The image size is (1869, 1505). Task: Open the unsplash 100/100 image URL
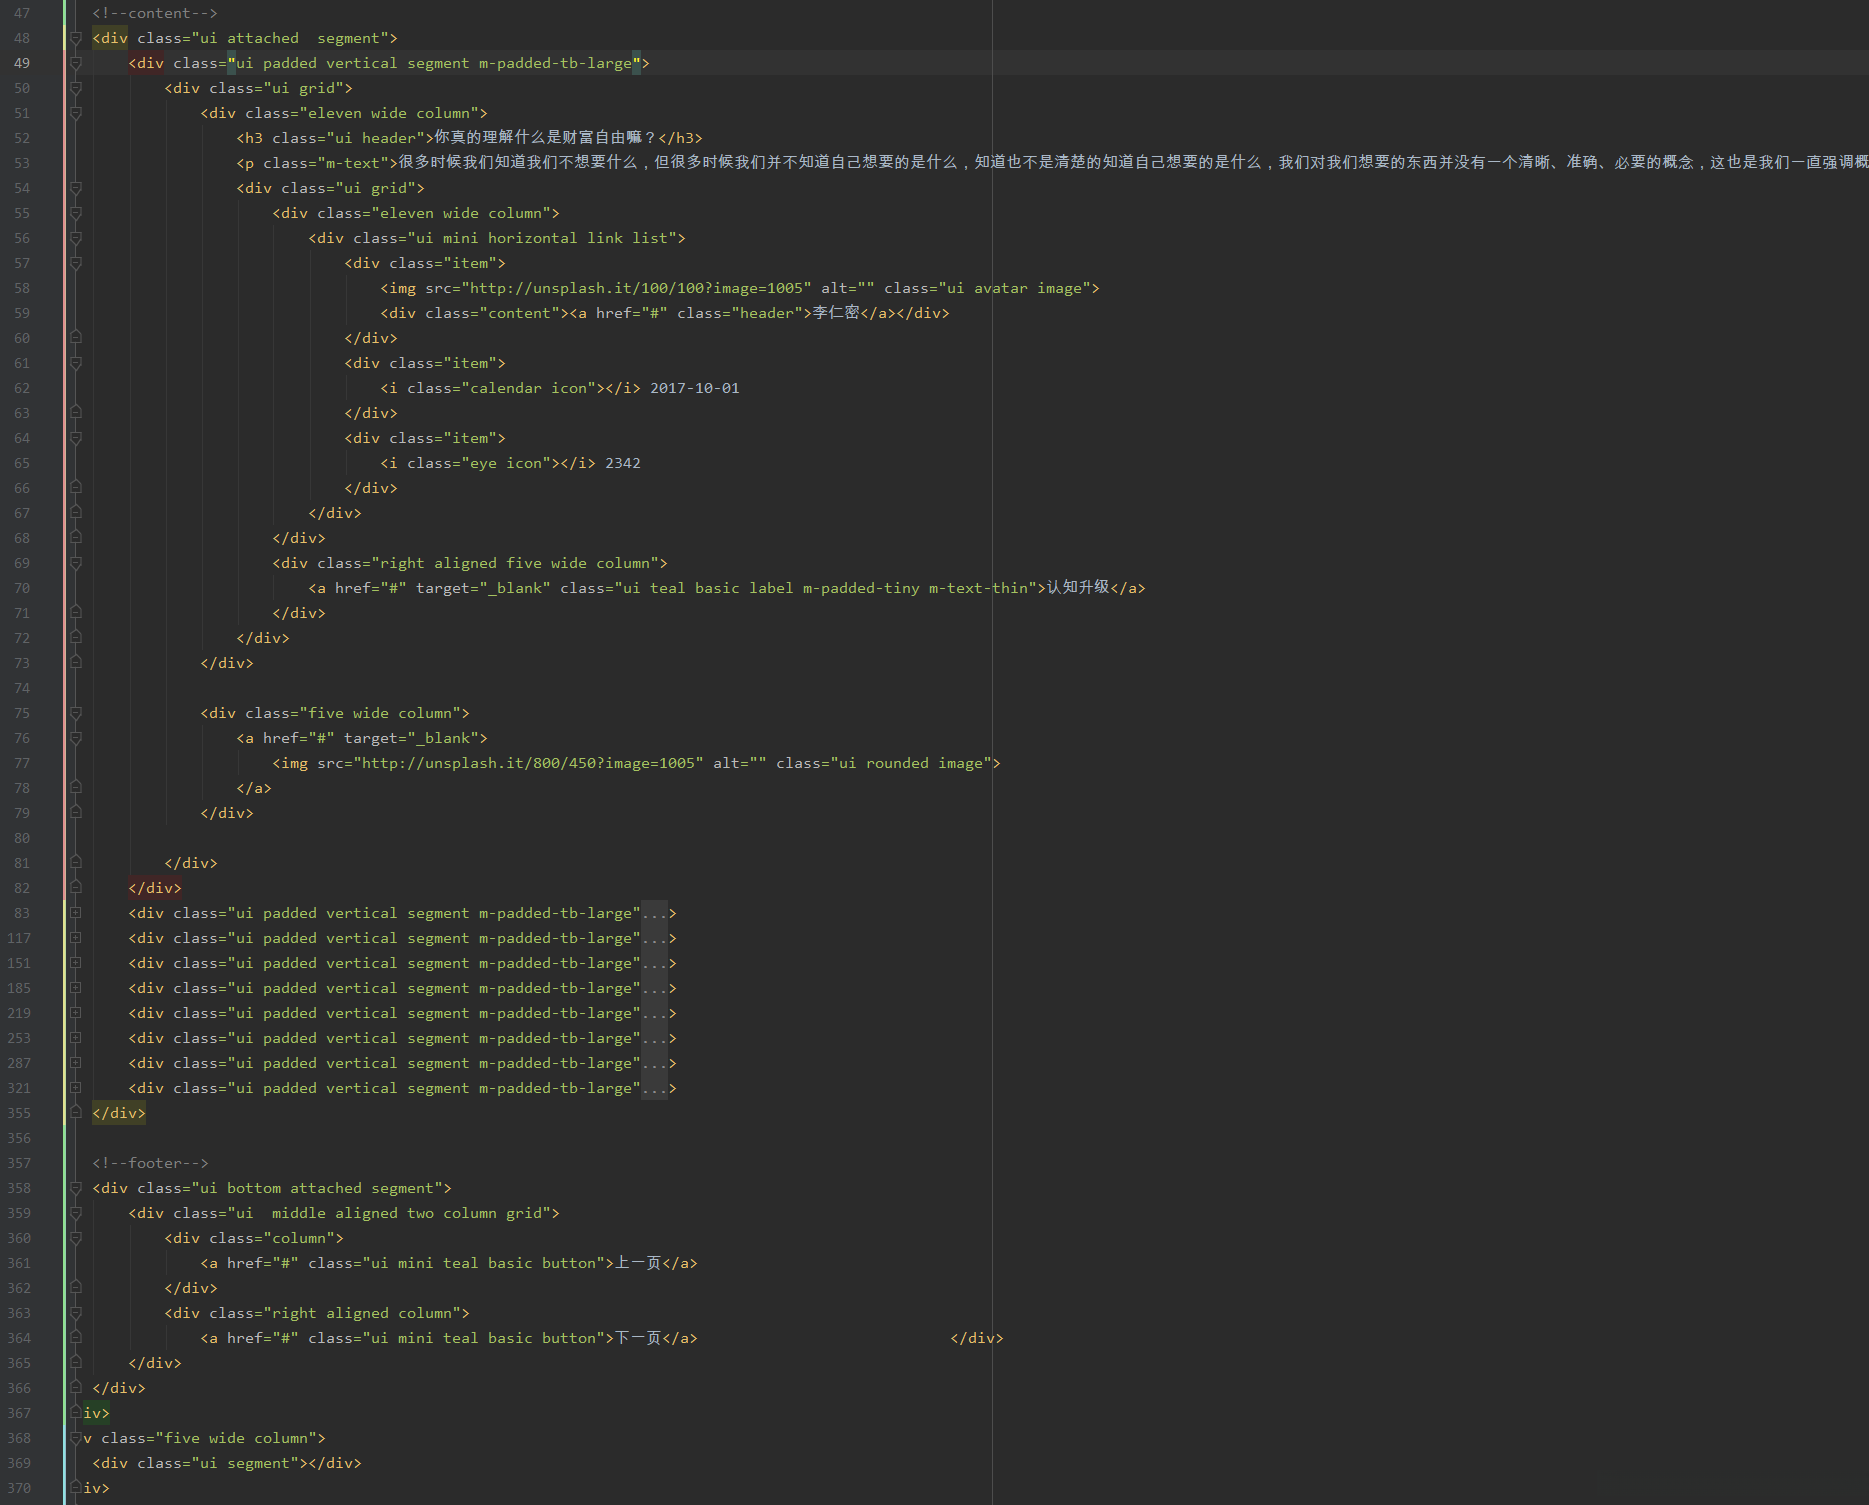pyautogui.click(x=636, y=288)
